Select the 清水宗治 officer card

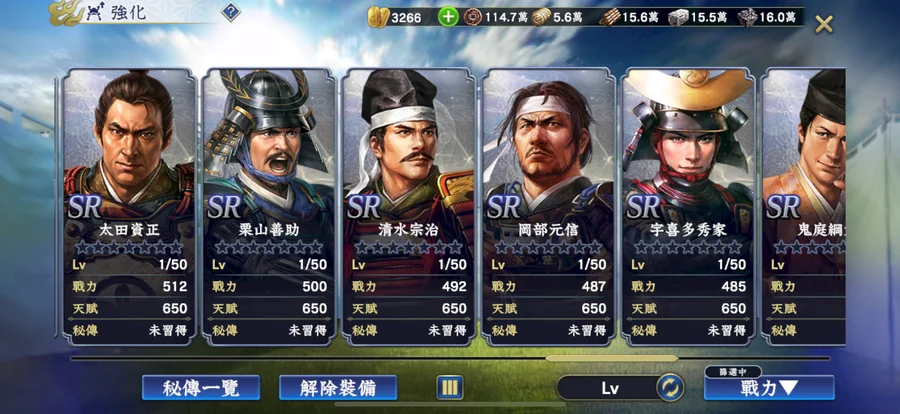pyautogui.click(x=409, y=207)
